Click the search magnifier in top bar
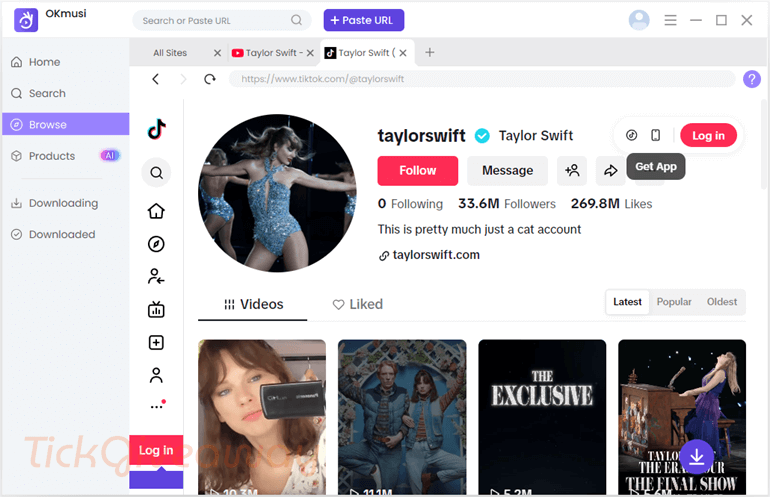This screenshot has height=497, width=770. [x=296, y=20]
